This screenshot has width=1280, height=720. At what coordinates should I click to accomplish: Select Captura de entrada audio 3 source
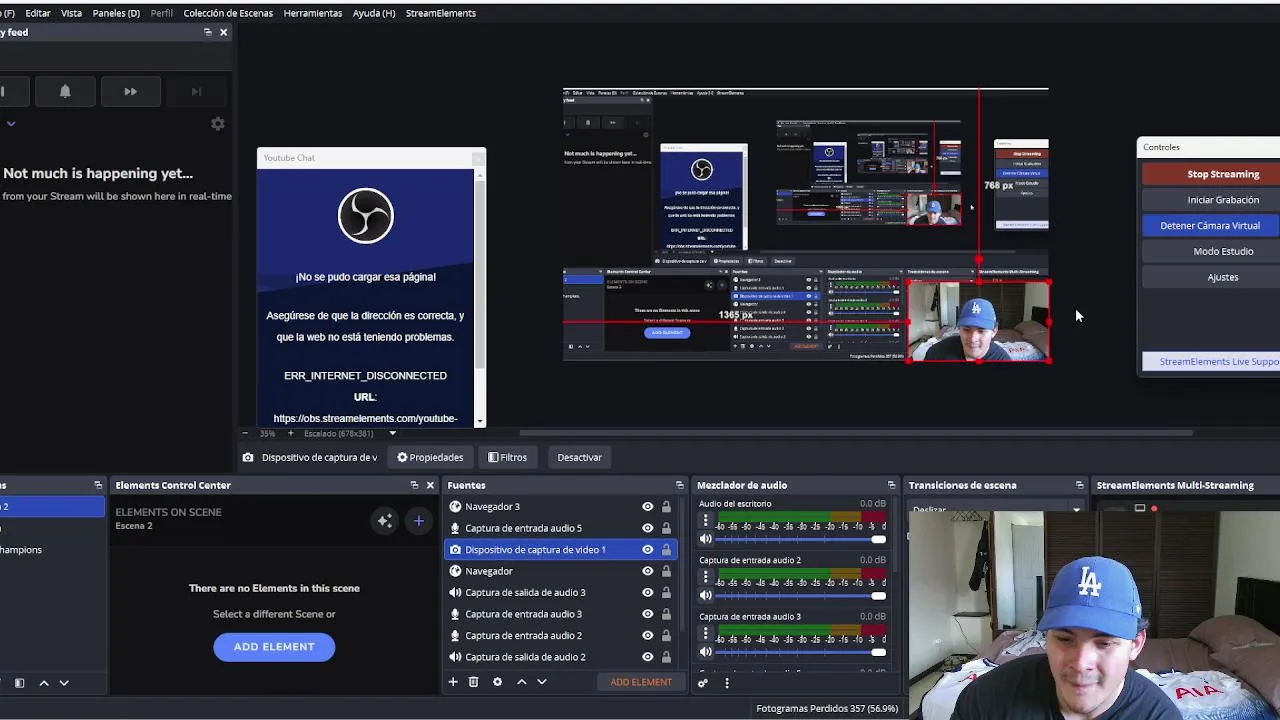(560, 614)
